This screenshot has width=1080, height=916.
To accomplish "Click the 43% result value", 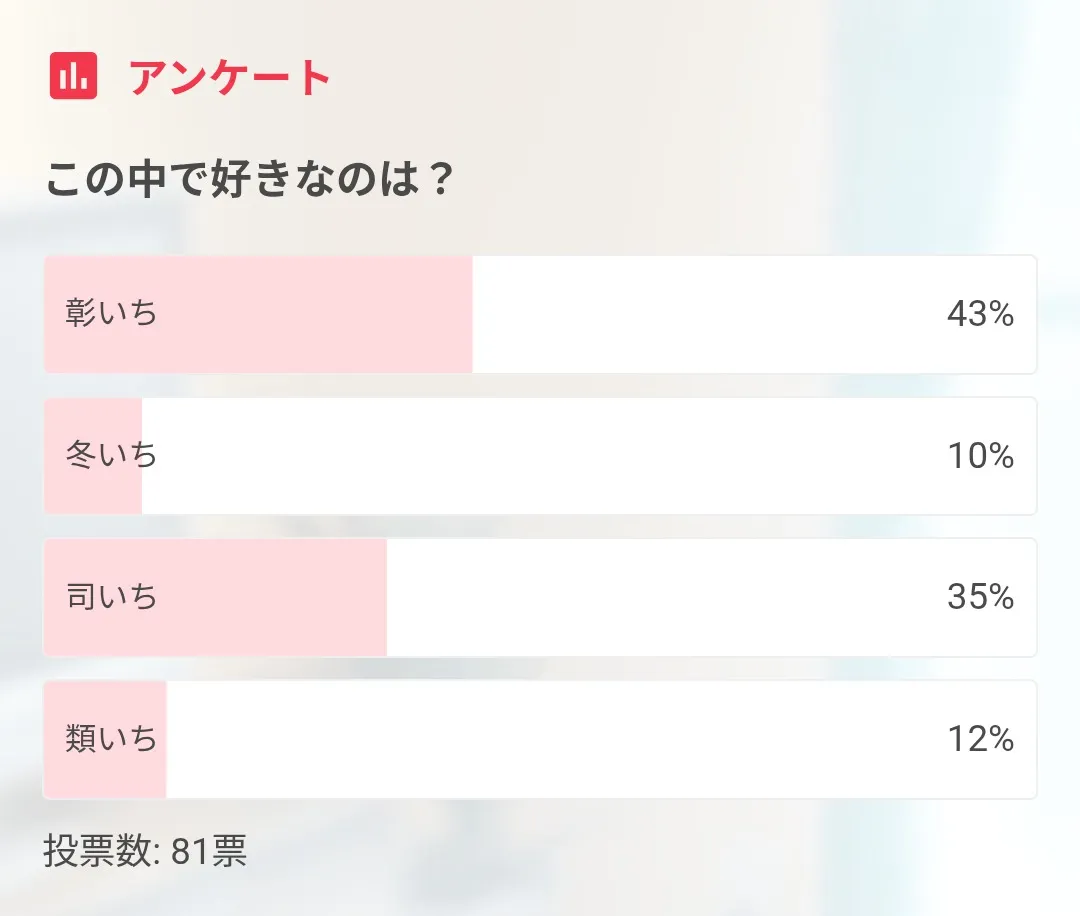I will pos(980,314).
